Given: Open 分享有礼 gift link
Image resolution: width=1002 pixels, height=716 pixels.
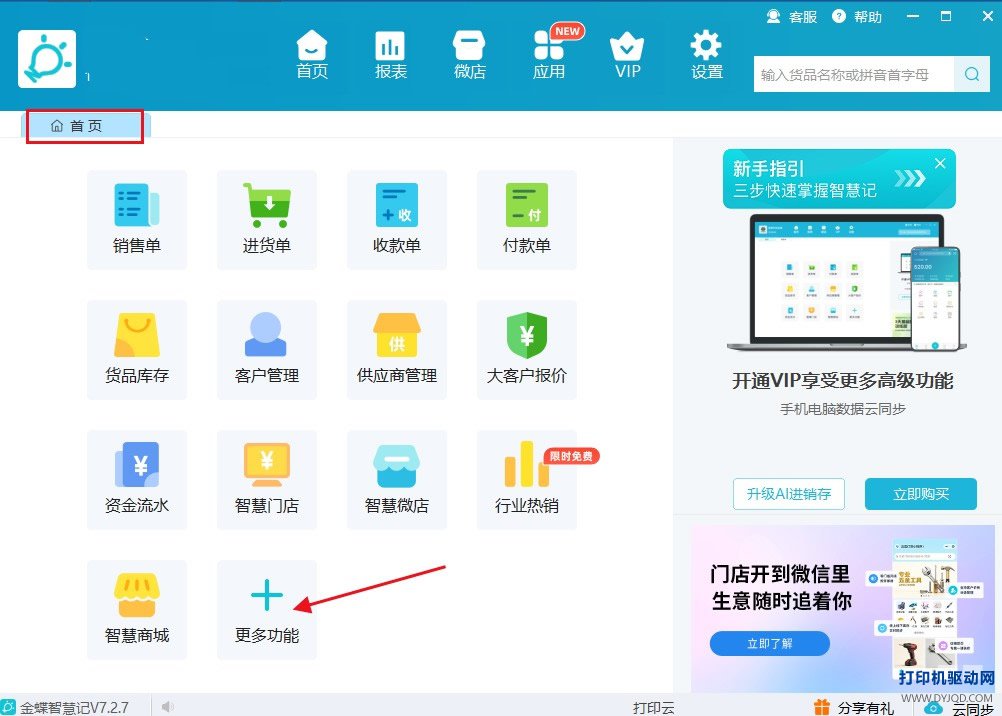Looking at the screenshot, I should [x=854, y=708].
